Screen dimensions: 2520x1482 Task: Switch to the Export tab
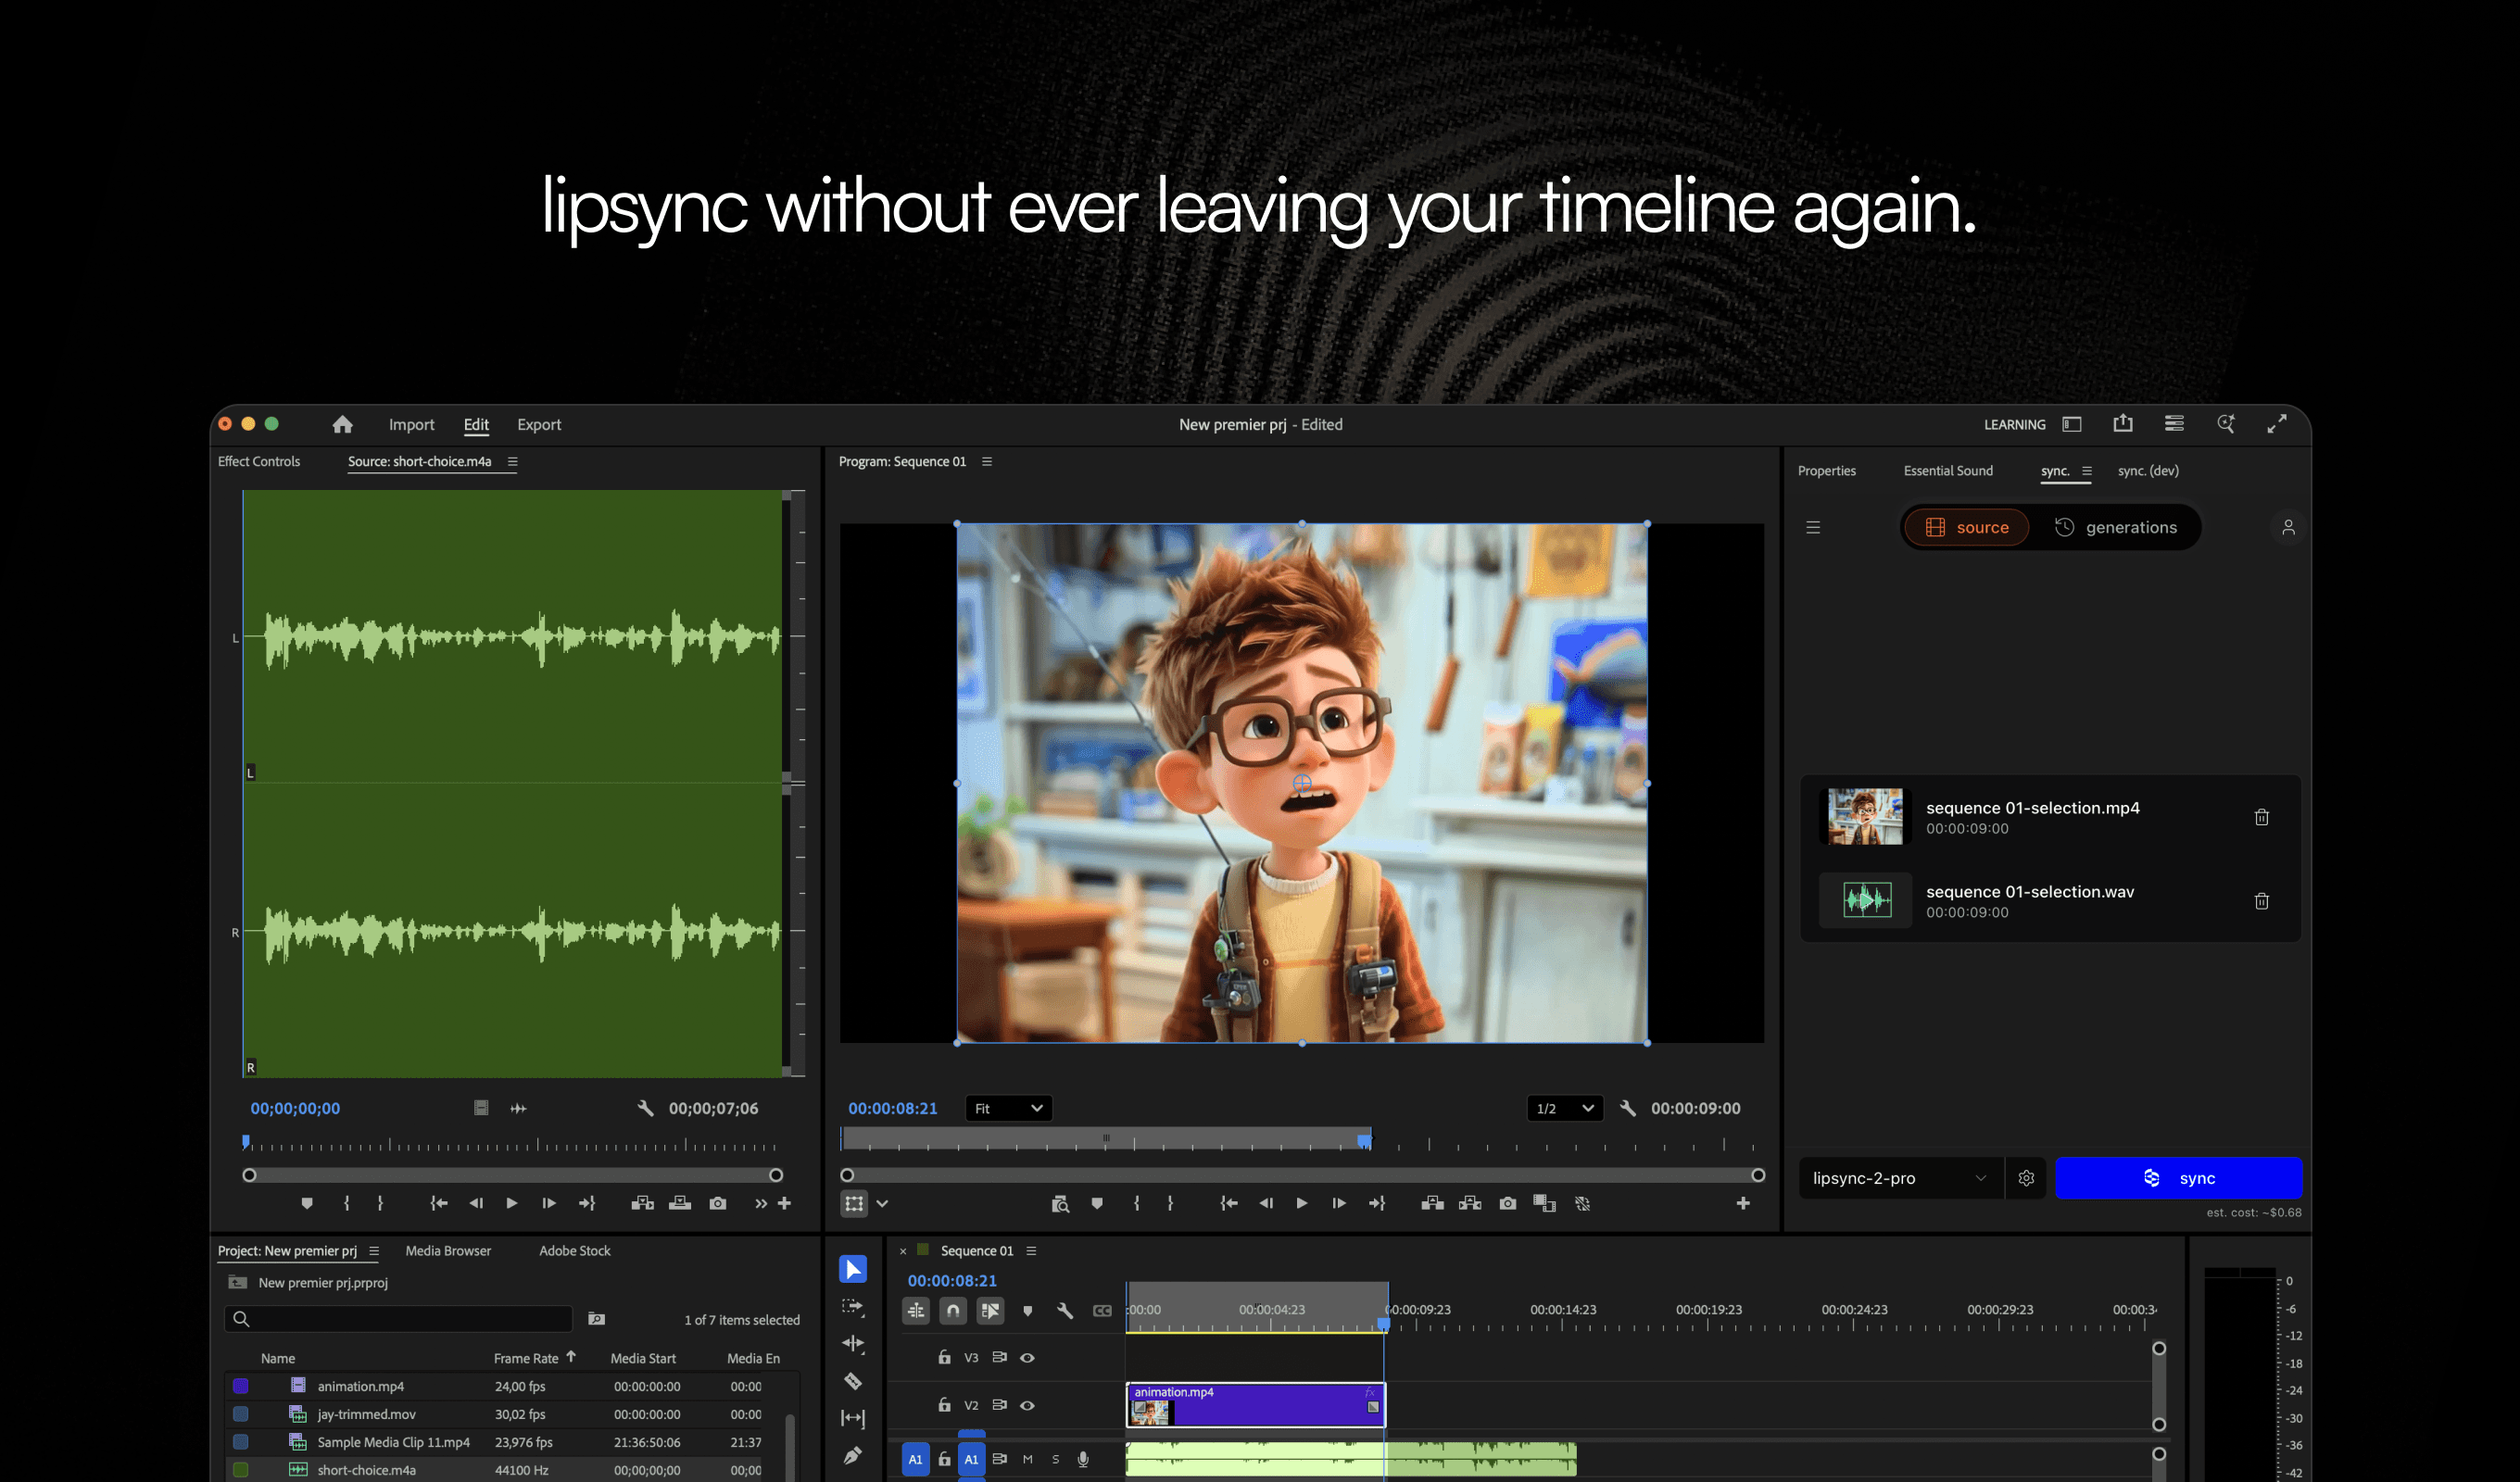539,424
